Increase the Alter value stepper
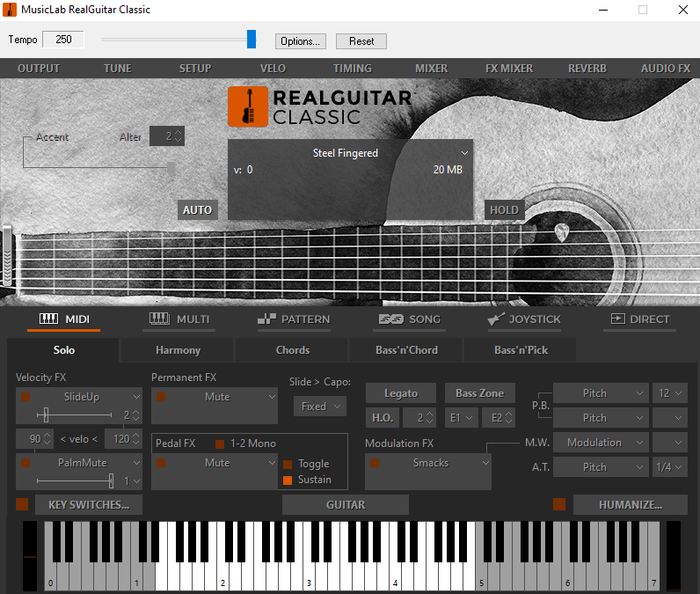Screen dimensions: 700x594 pyautogui.click(x=178, y=132)
